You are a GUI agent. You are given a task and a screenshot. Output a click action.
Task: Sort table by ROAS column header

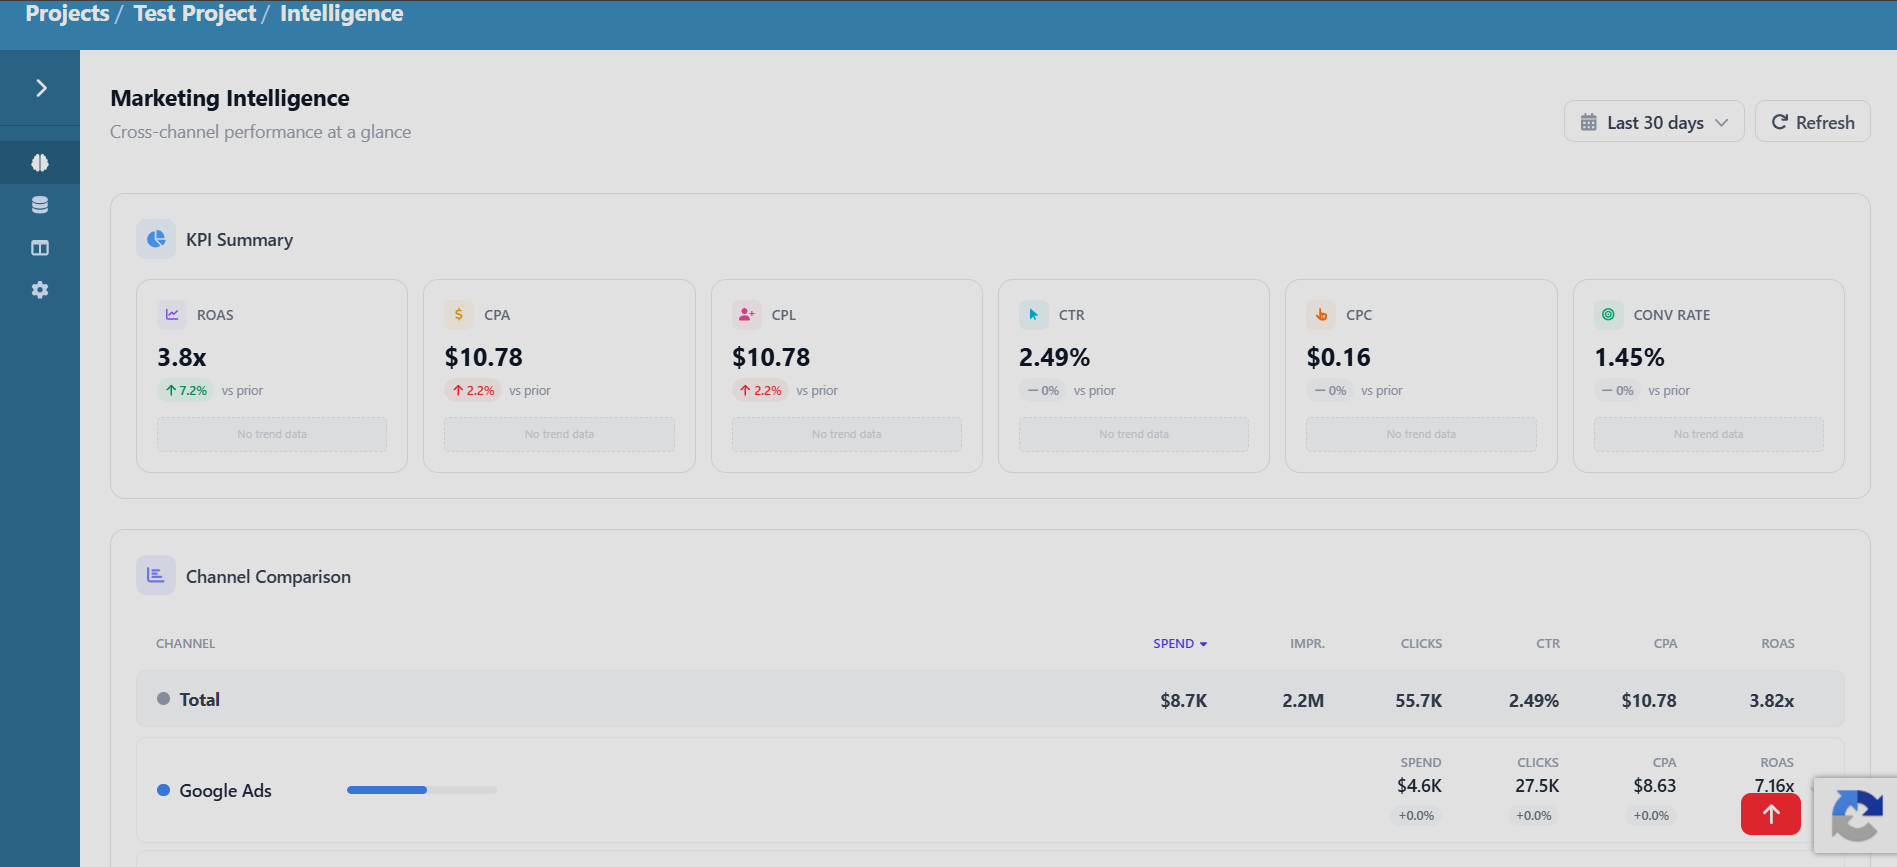point(1778,644)
